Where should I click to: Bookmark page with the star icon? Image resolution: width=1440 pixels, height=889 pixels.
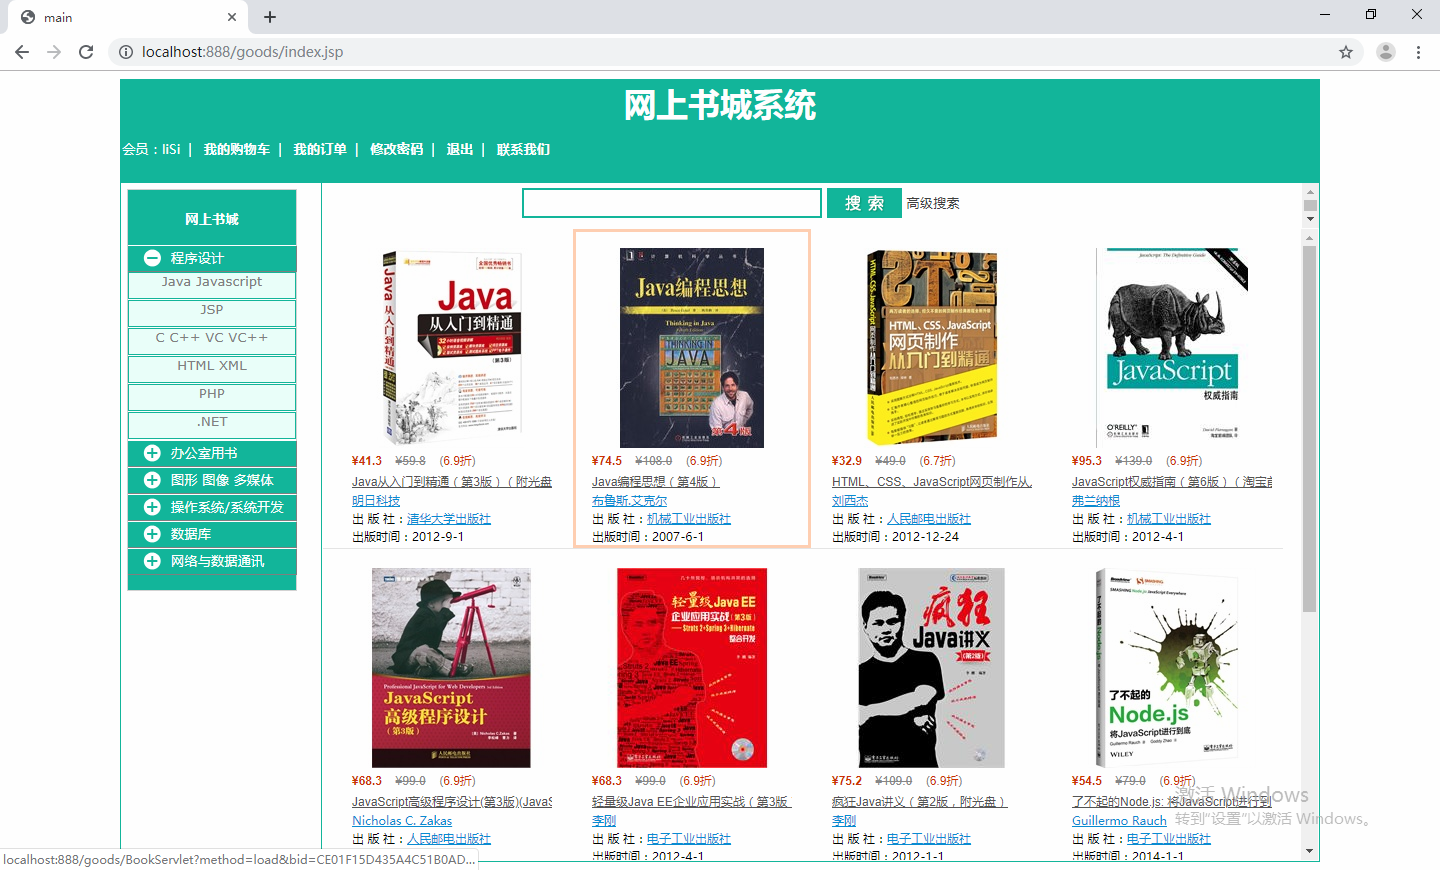pos(1346,52)
